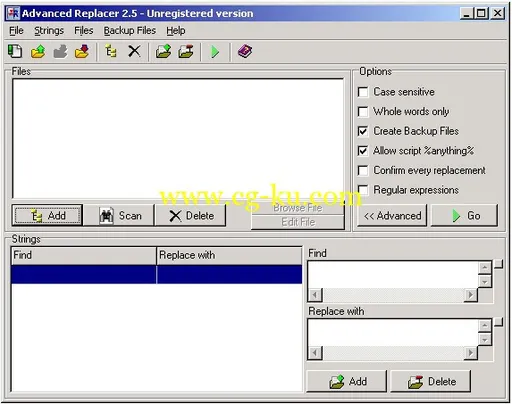This screenshot has height=404, width=512.
Task: Click Replace with box scroll up arrow
Action: (485, 326)
